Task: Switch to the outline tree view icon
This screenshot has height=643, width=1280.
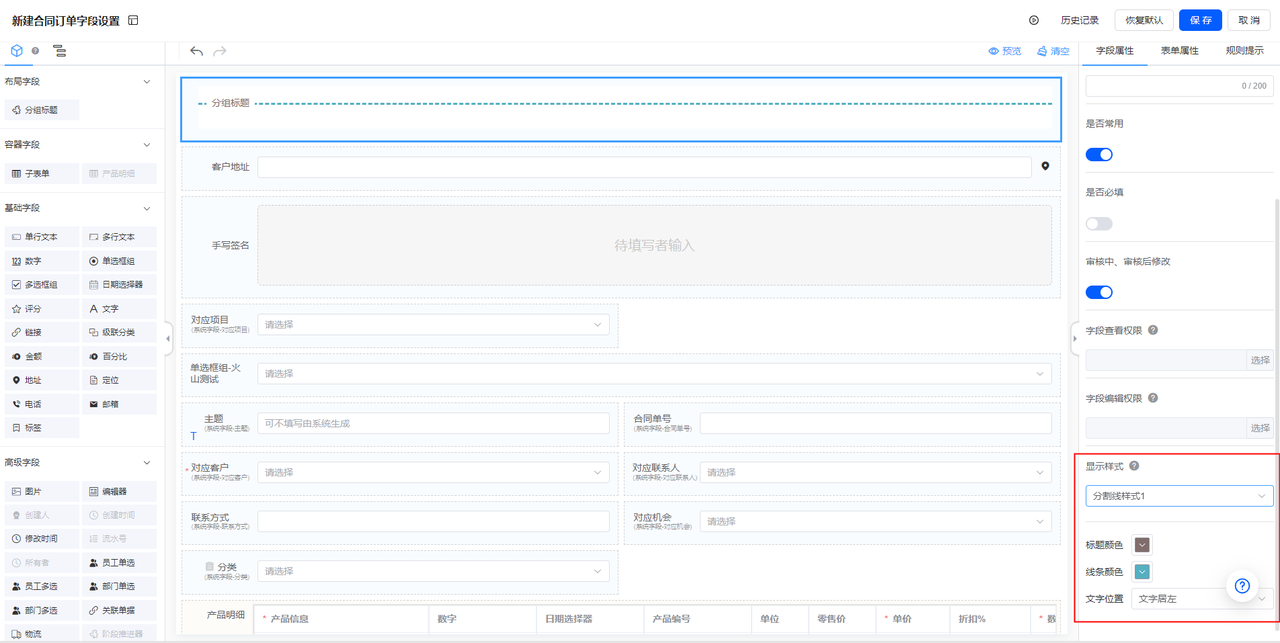Action: (x=59, y=51)
